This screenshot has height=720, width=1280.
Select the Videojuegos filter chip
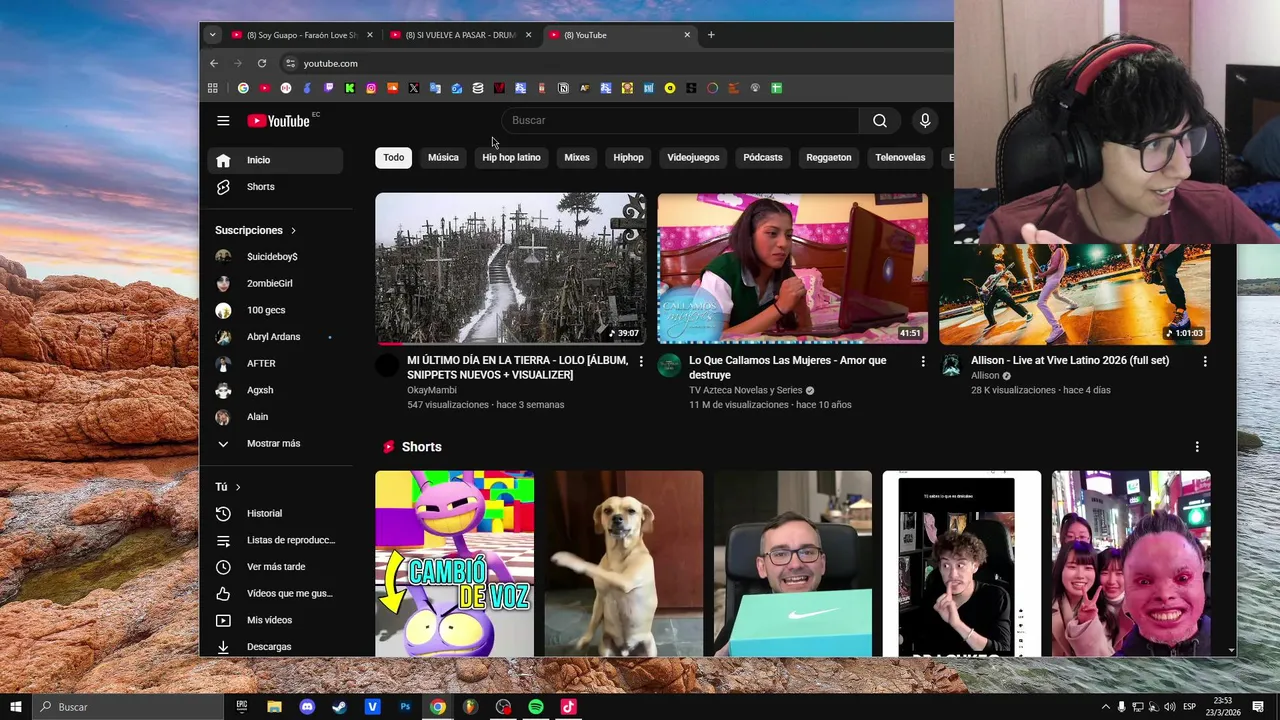pos(693,158)
